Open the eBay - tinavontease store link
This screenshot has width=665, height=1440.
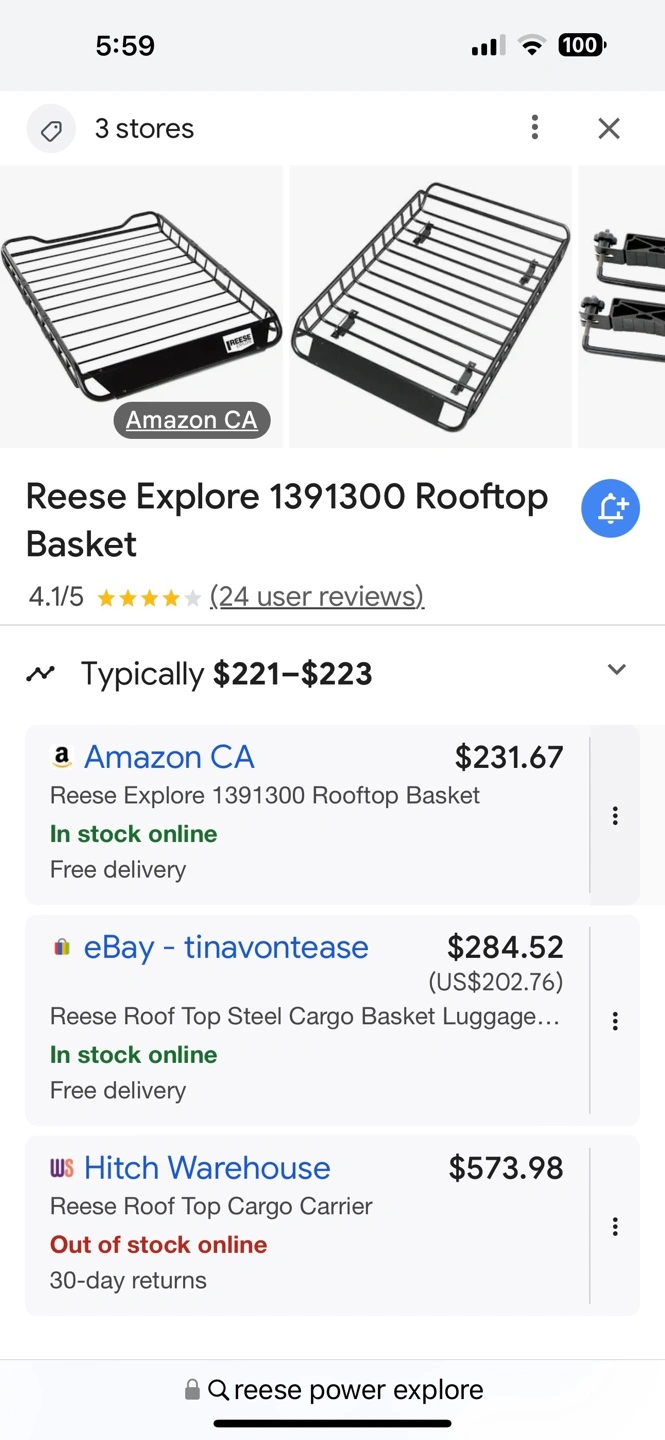pyautogui.click(x=226, y=947)
